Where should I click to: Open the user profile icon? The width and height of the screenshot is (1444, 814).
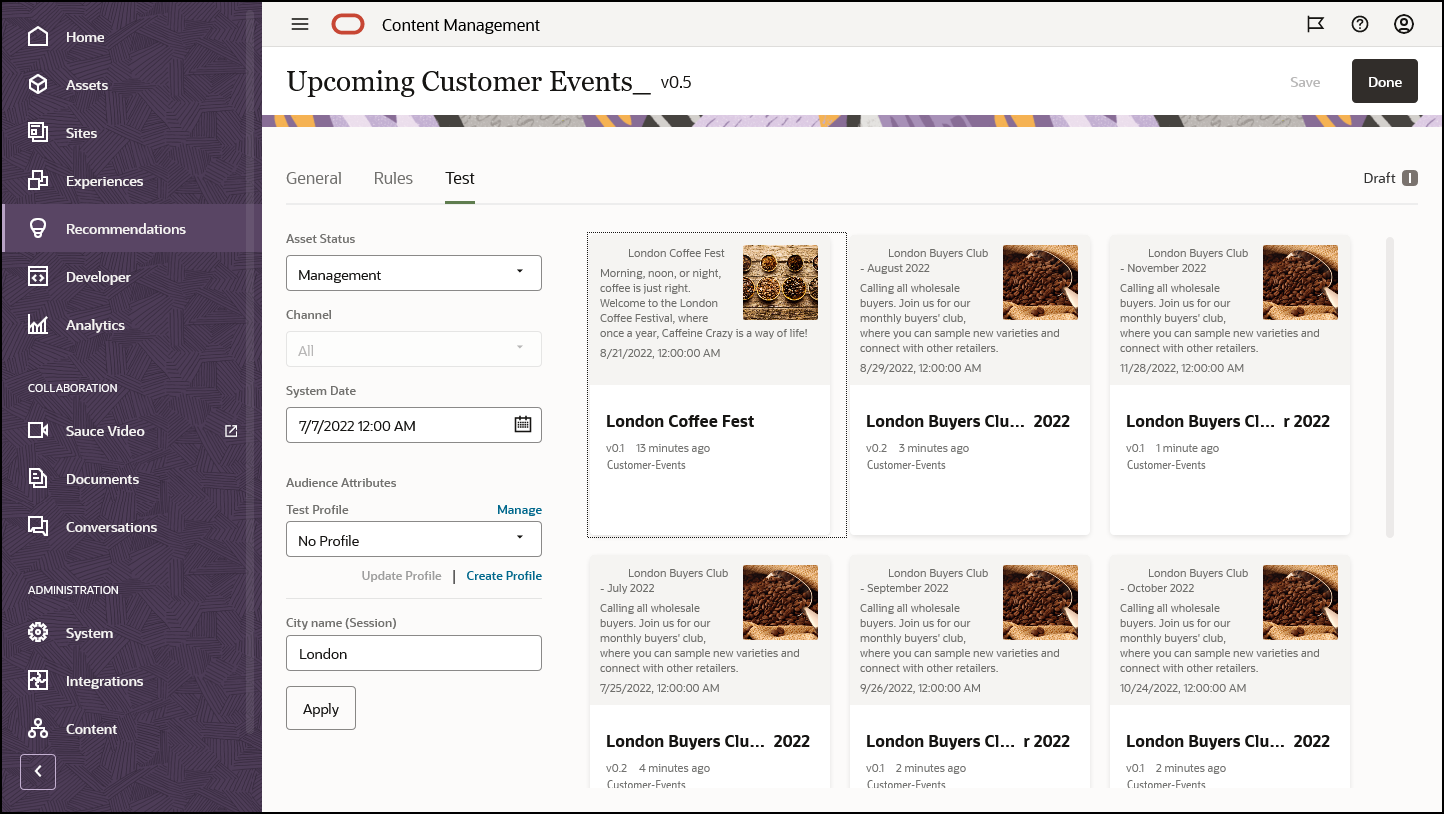click(1404, 25)
